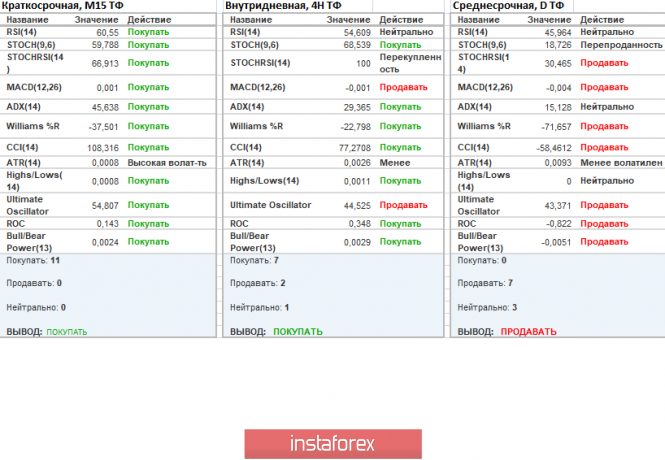Click RSI(14) value 45,964 in D table
The height and width of the screenshot is (460, 665).
(558, 32)
